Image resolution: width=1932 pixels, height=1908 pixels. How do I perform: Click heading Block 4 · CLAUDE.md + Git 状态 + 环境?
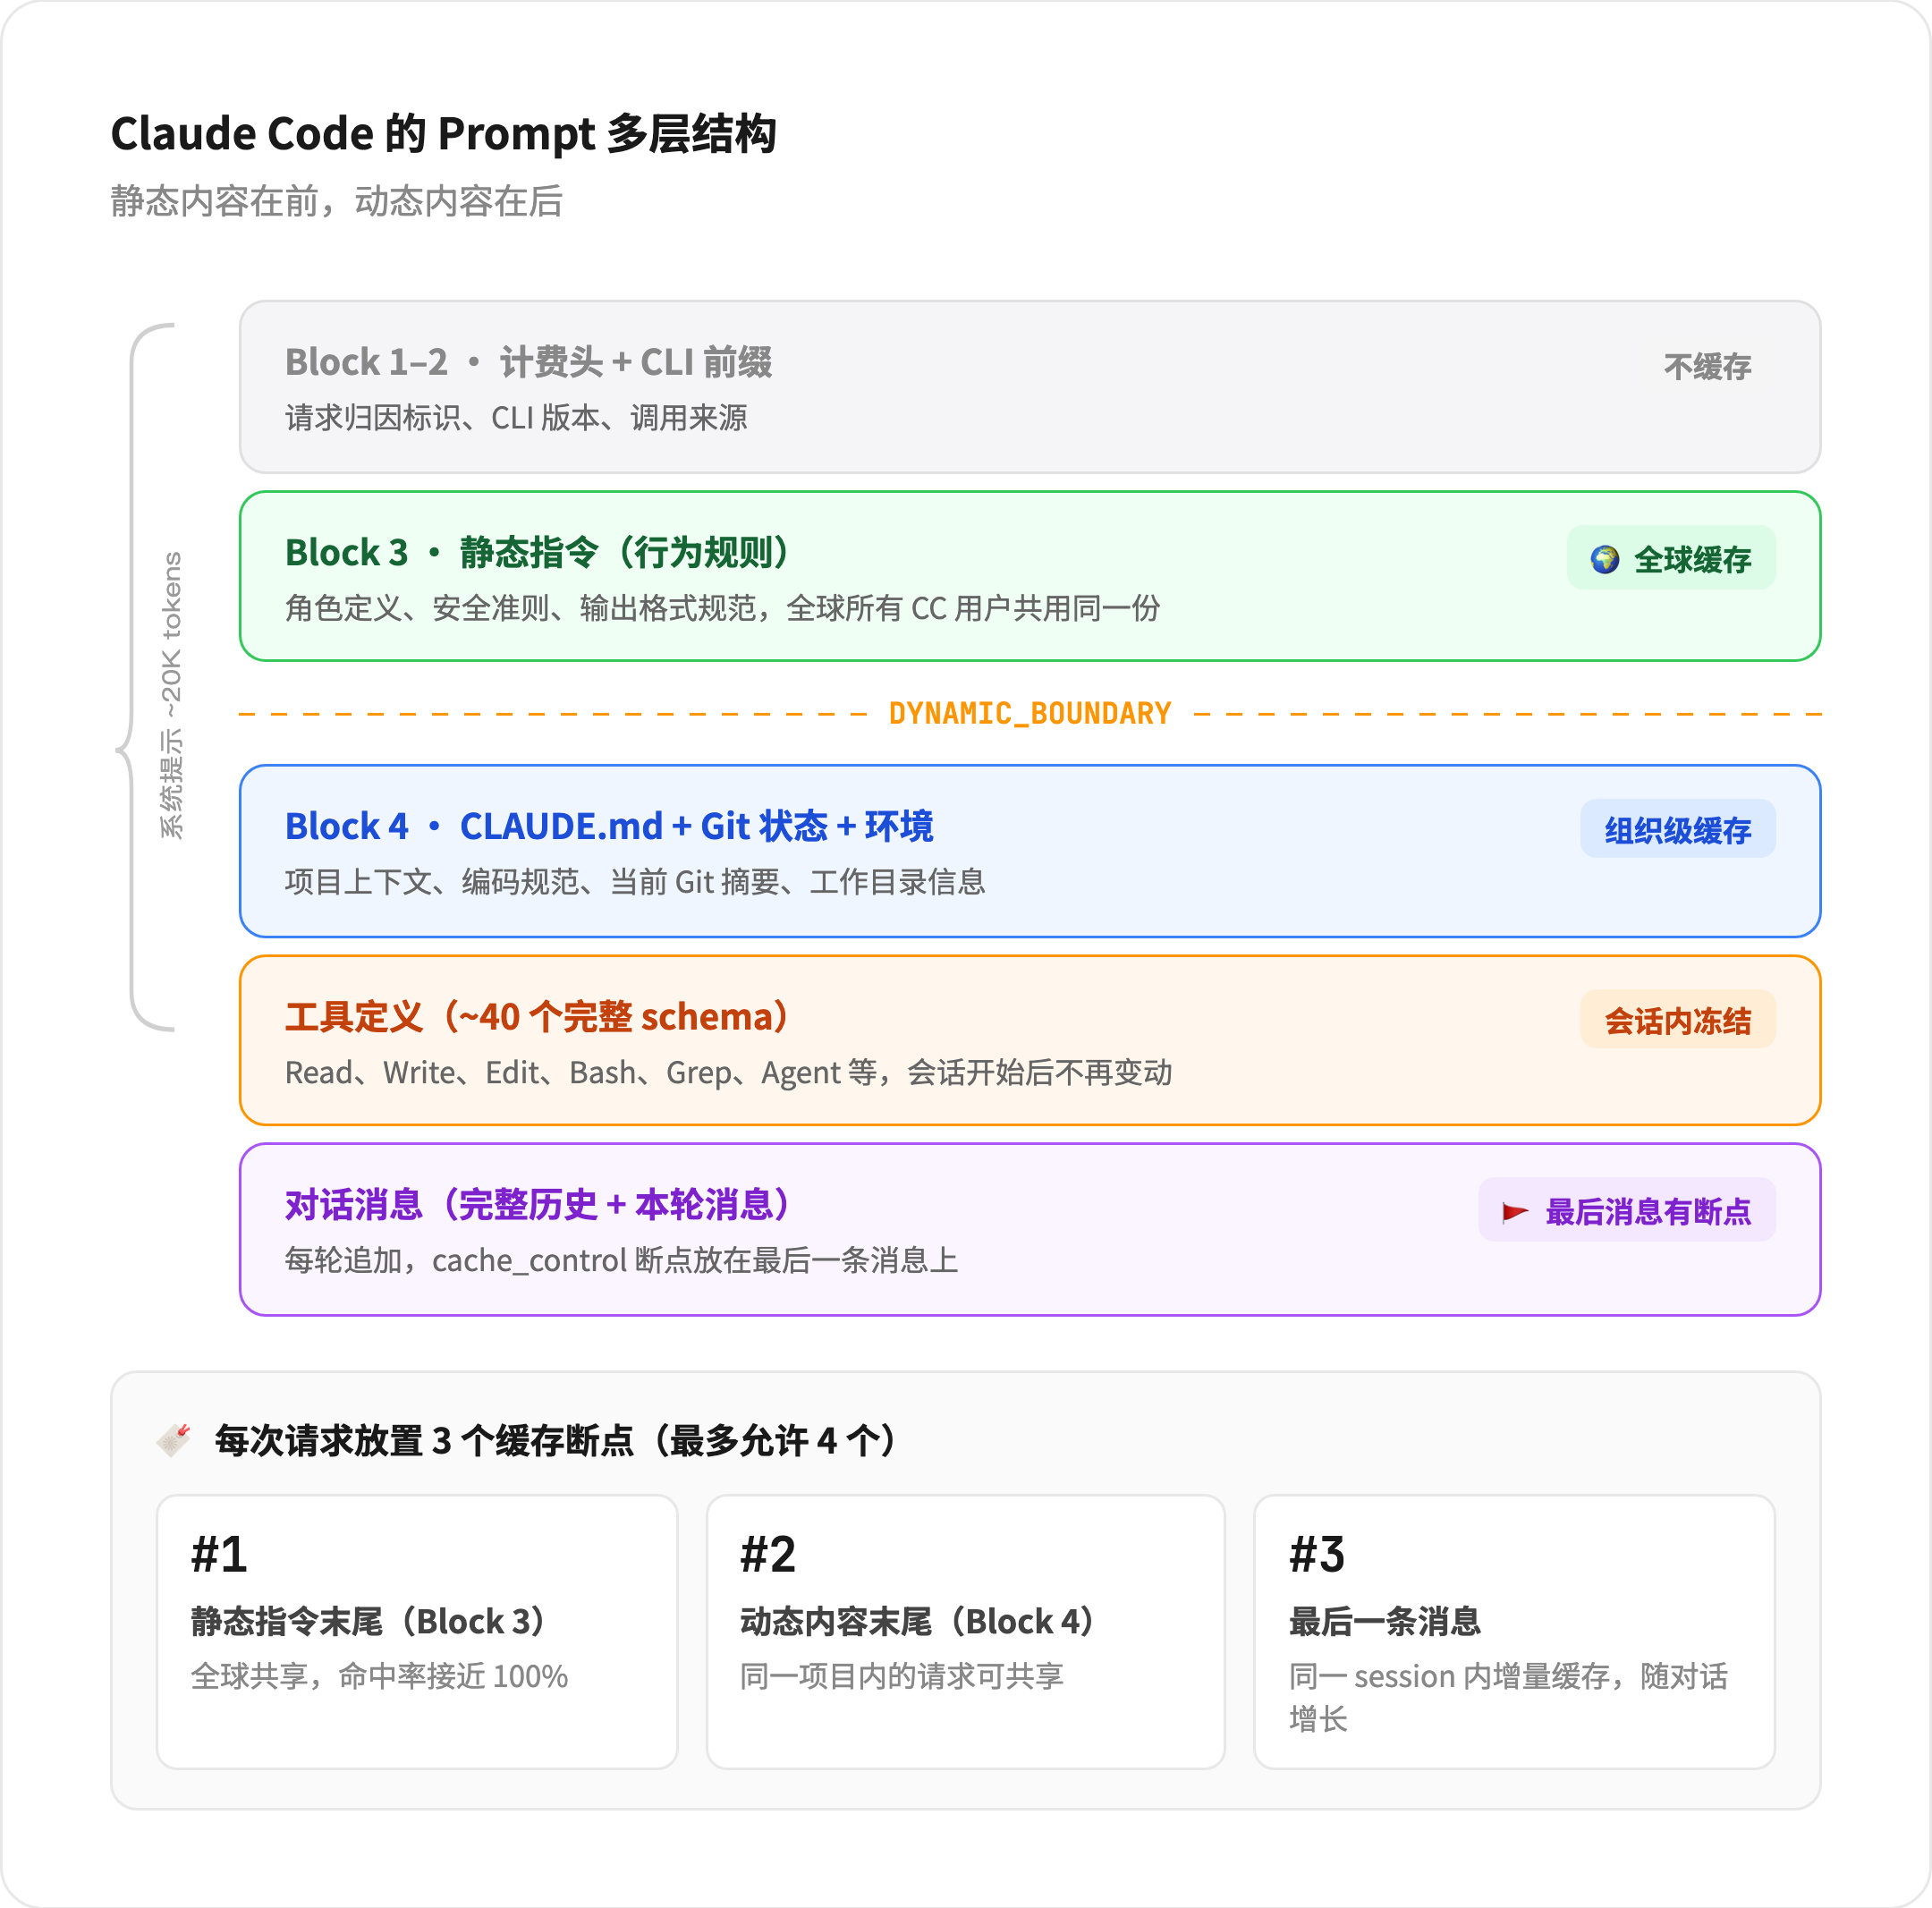tap(609, 826)
